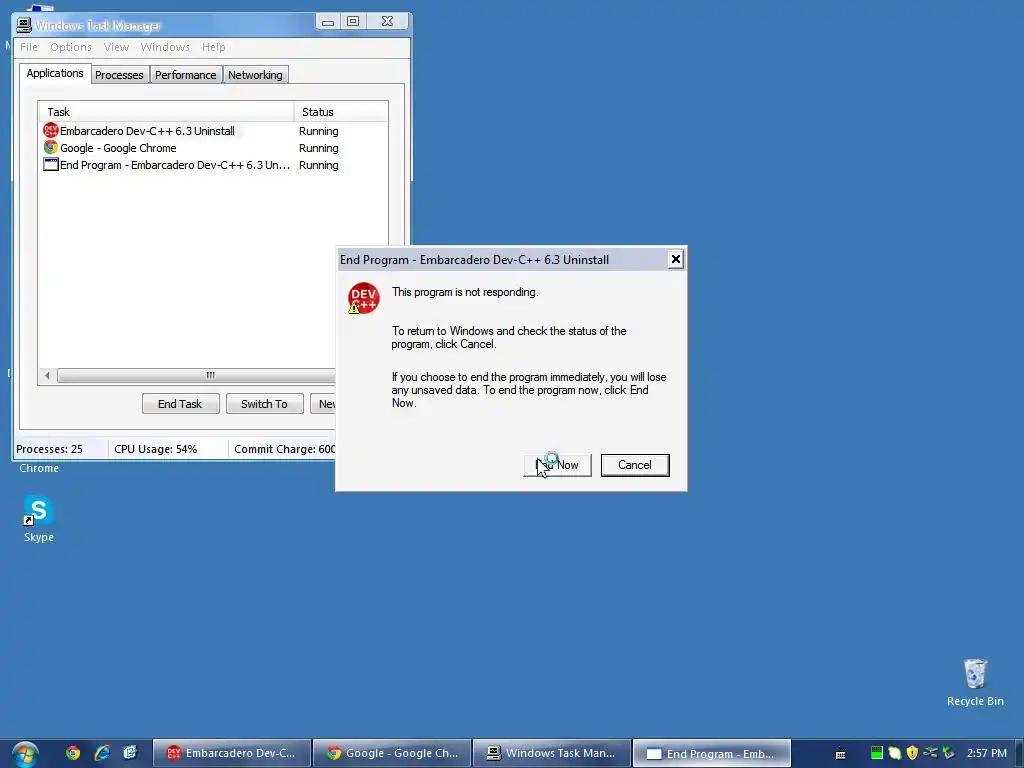Click Dev-C++ icon in task list

click(51, 131)
